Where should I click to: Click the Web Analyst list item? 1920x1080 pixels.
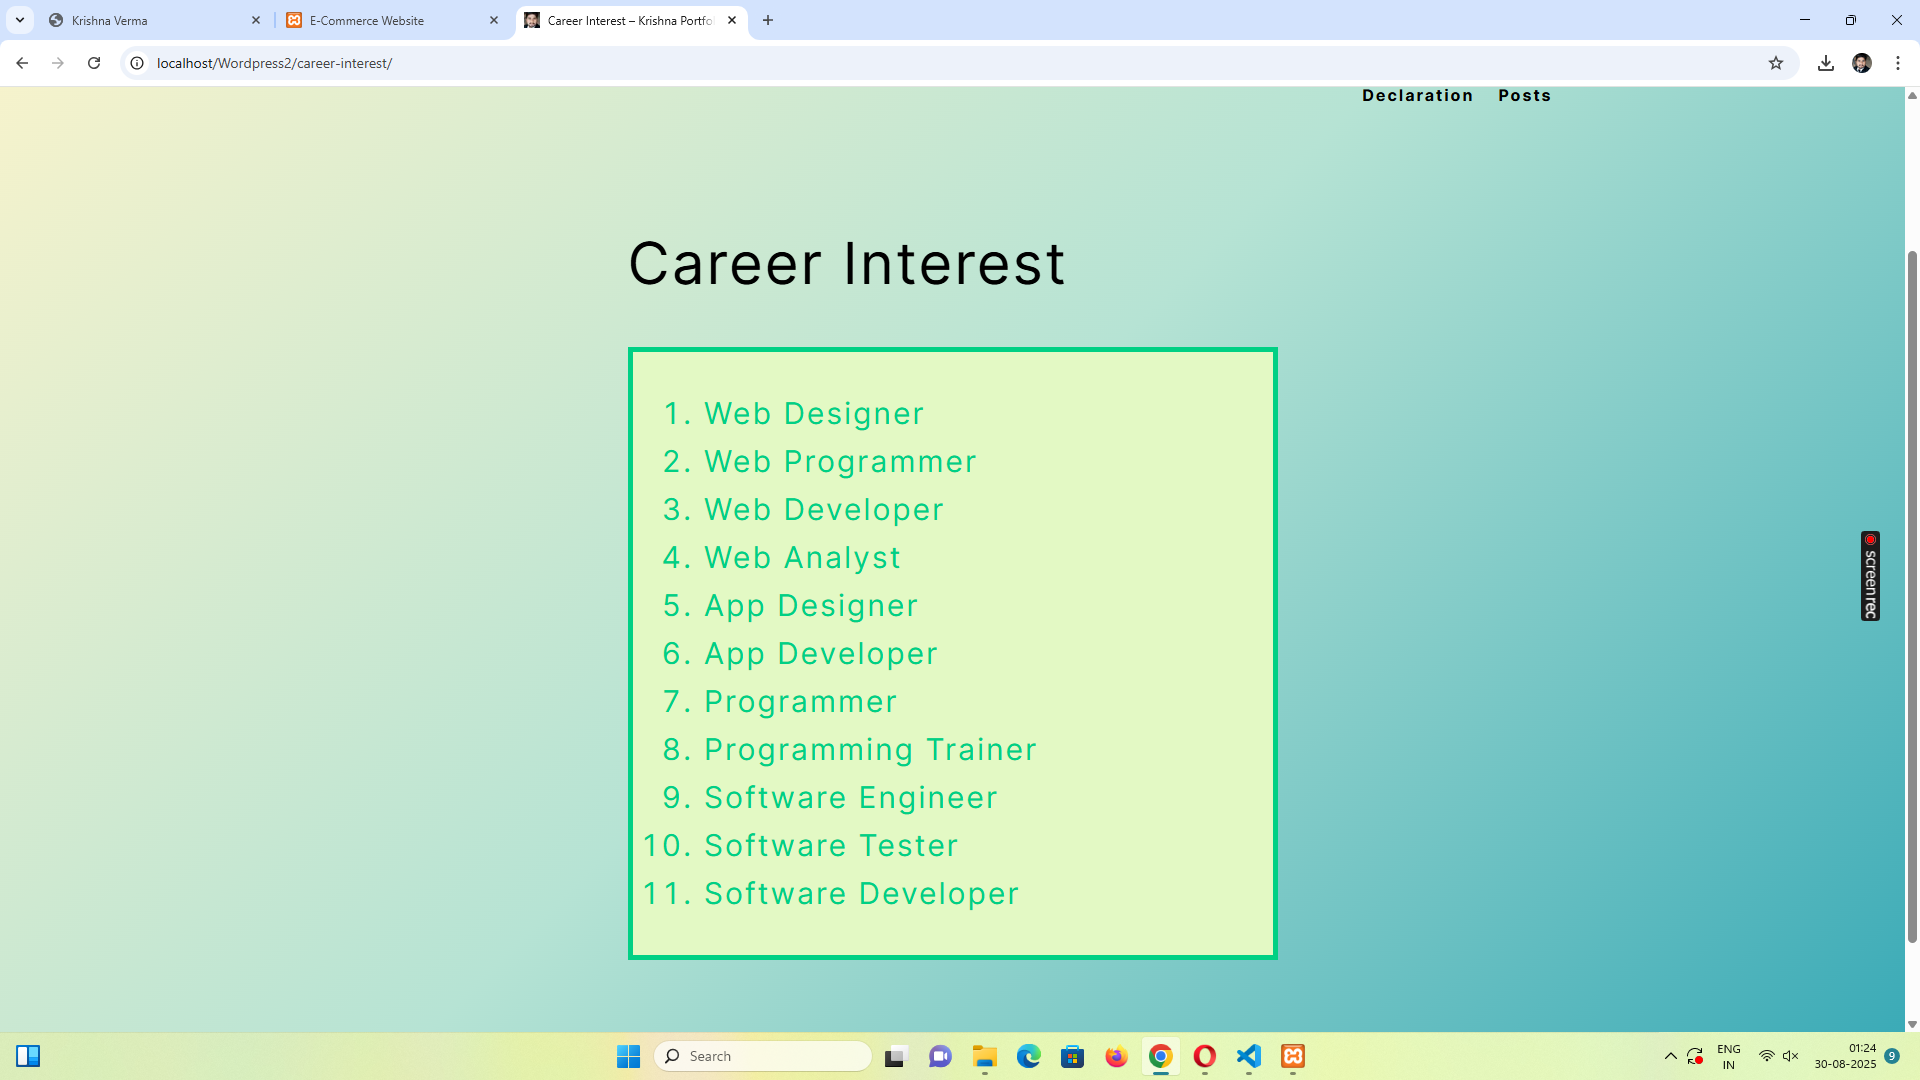(x=802, y=558)
